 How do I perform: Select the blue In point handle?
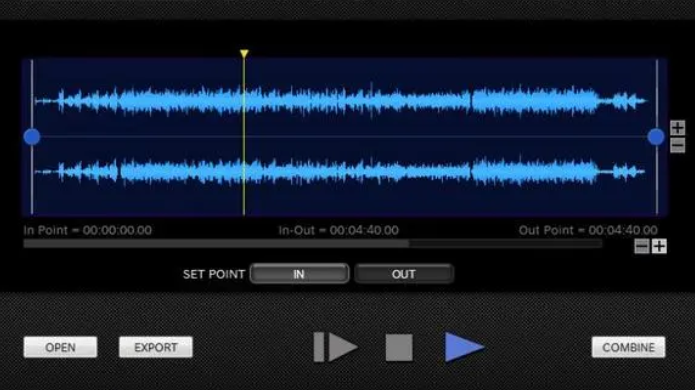[32, 136]
